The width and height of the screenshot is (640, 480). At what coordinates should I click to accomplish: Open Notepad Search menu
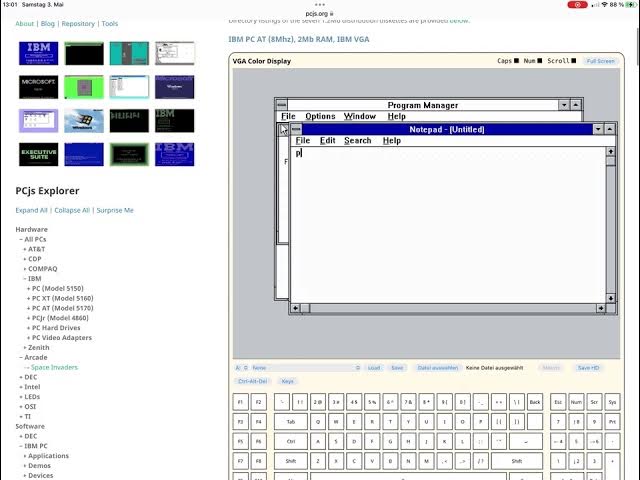coord(358,140)
